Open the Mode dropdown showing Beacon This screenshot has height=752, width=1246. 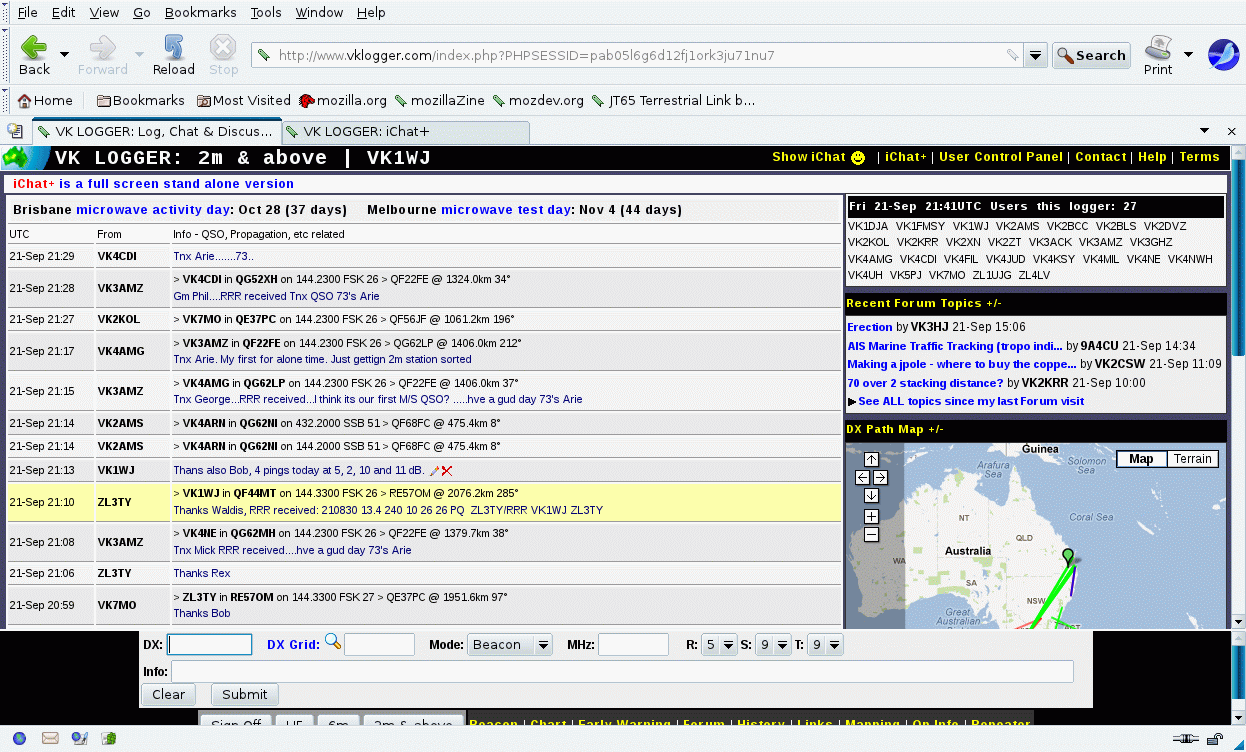(510, 644)
